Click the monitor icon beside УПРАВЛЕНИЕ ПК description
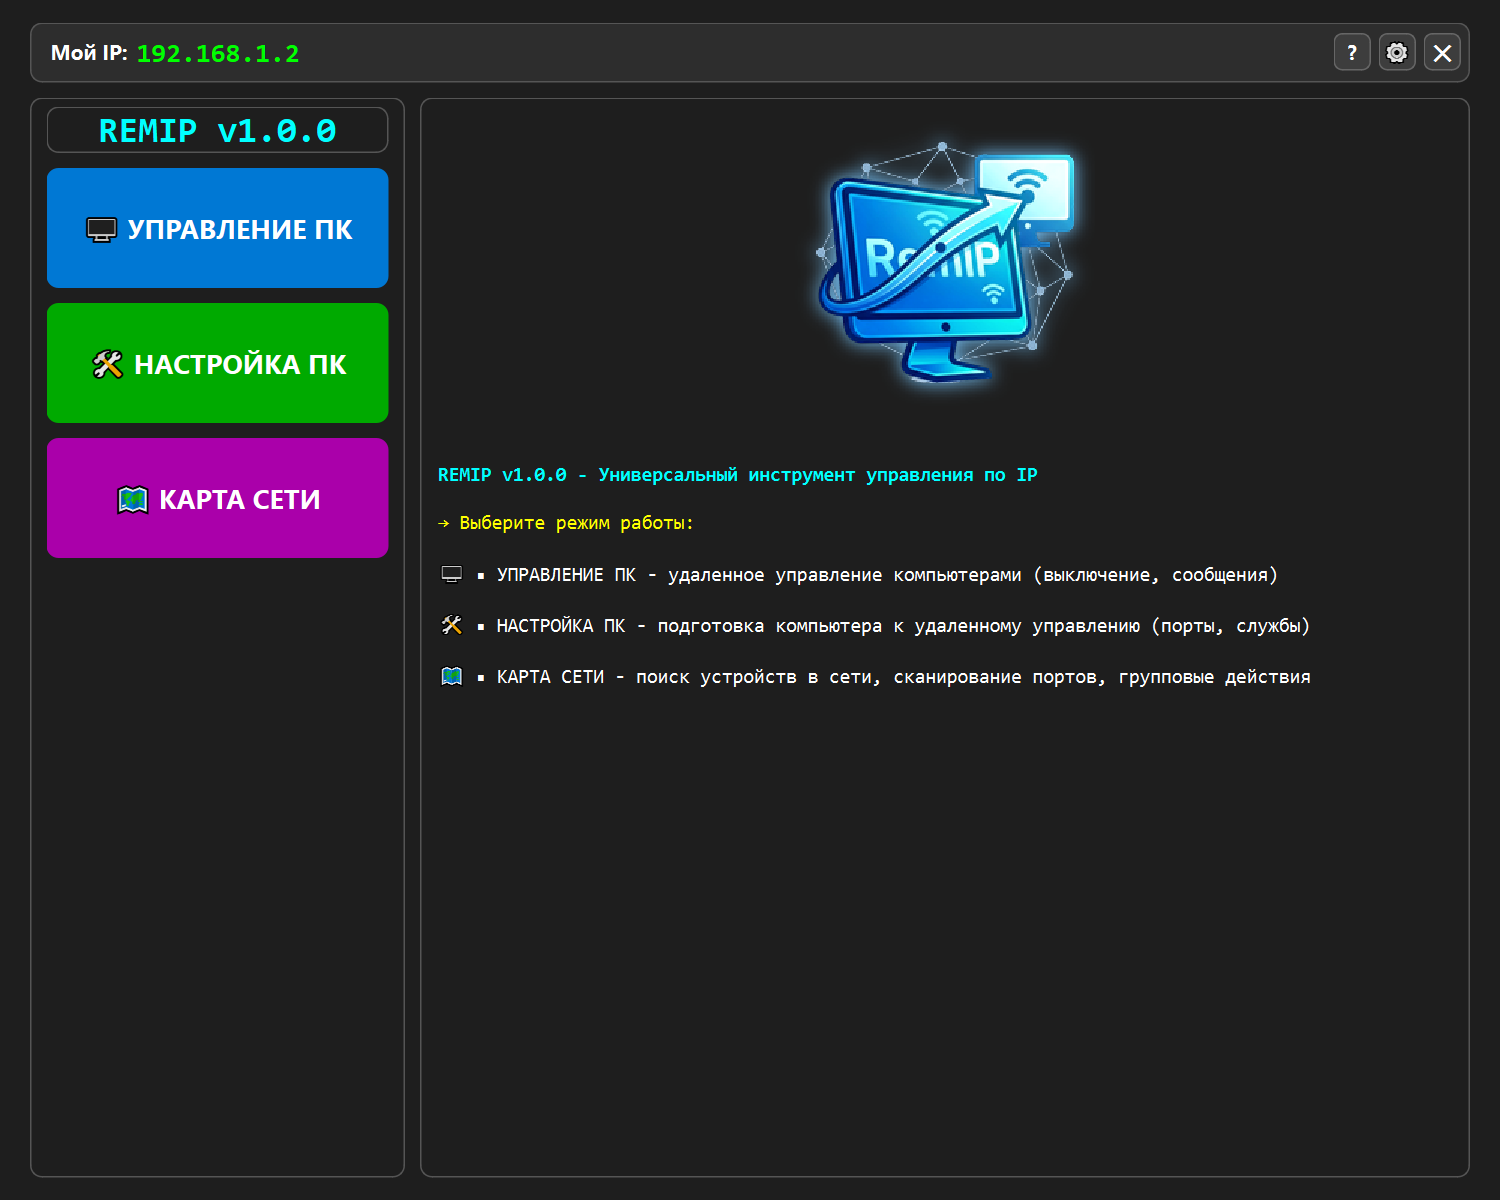This screenshot has width=1500, height=1200. click(452, 574)
